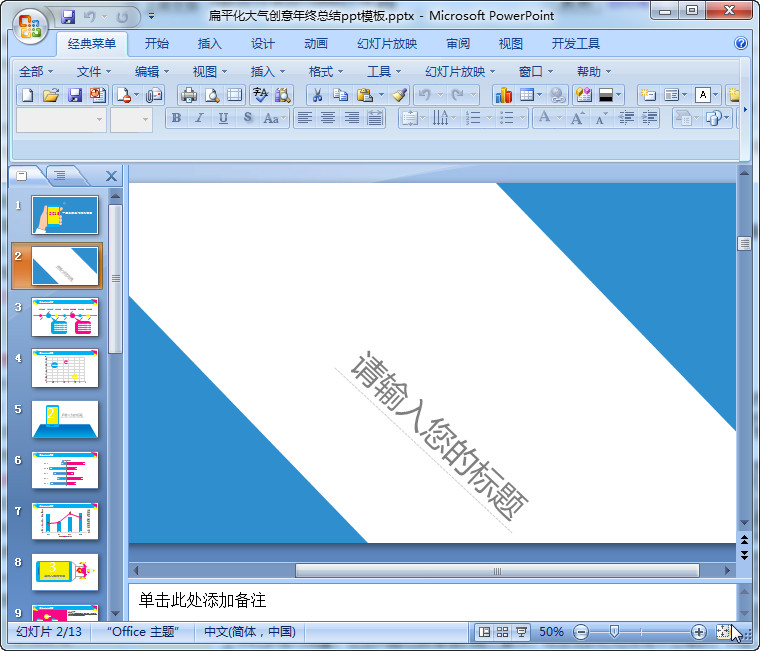Toggle underline formatting
The image size is (760, 651).
(223, 118)
